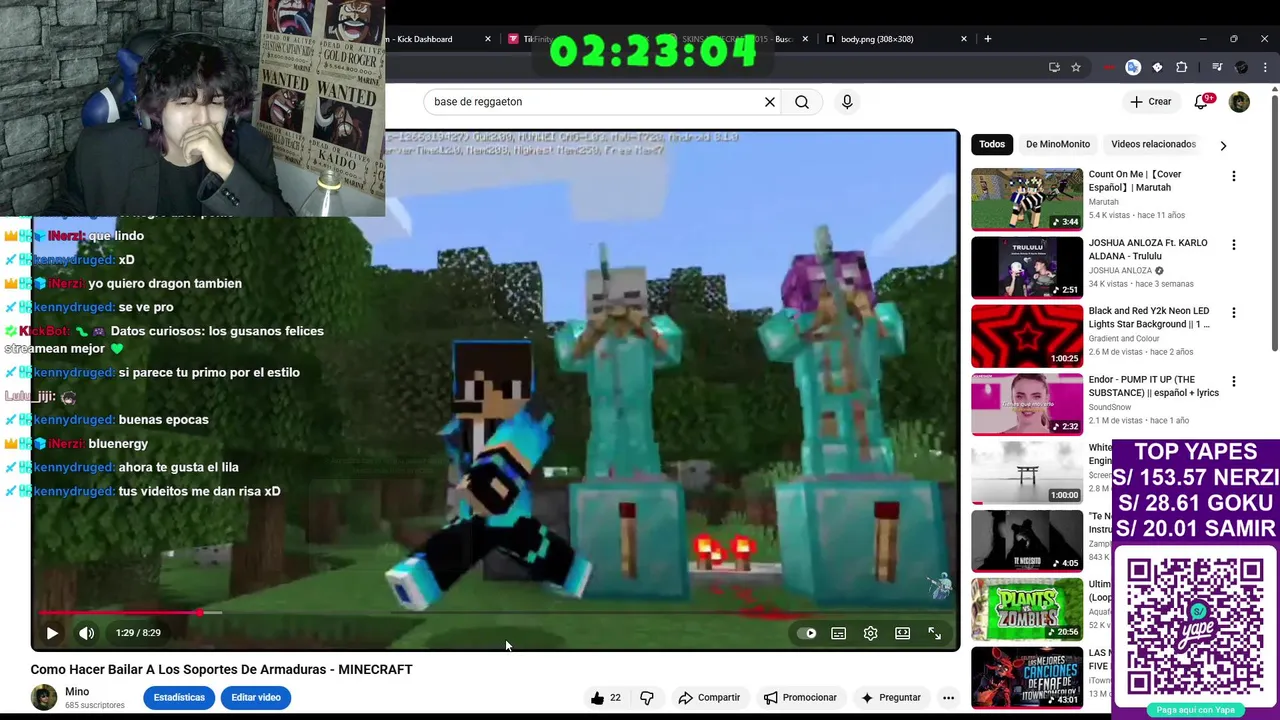Open the Estadísticas button

coord(179,698)
